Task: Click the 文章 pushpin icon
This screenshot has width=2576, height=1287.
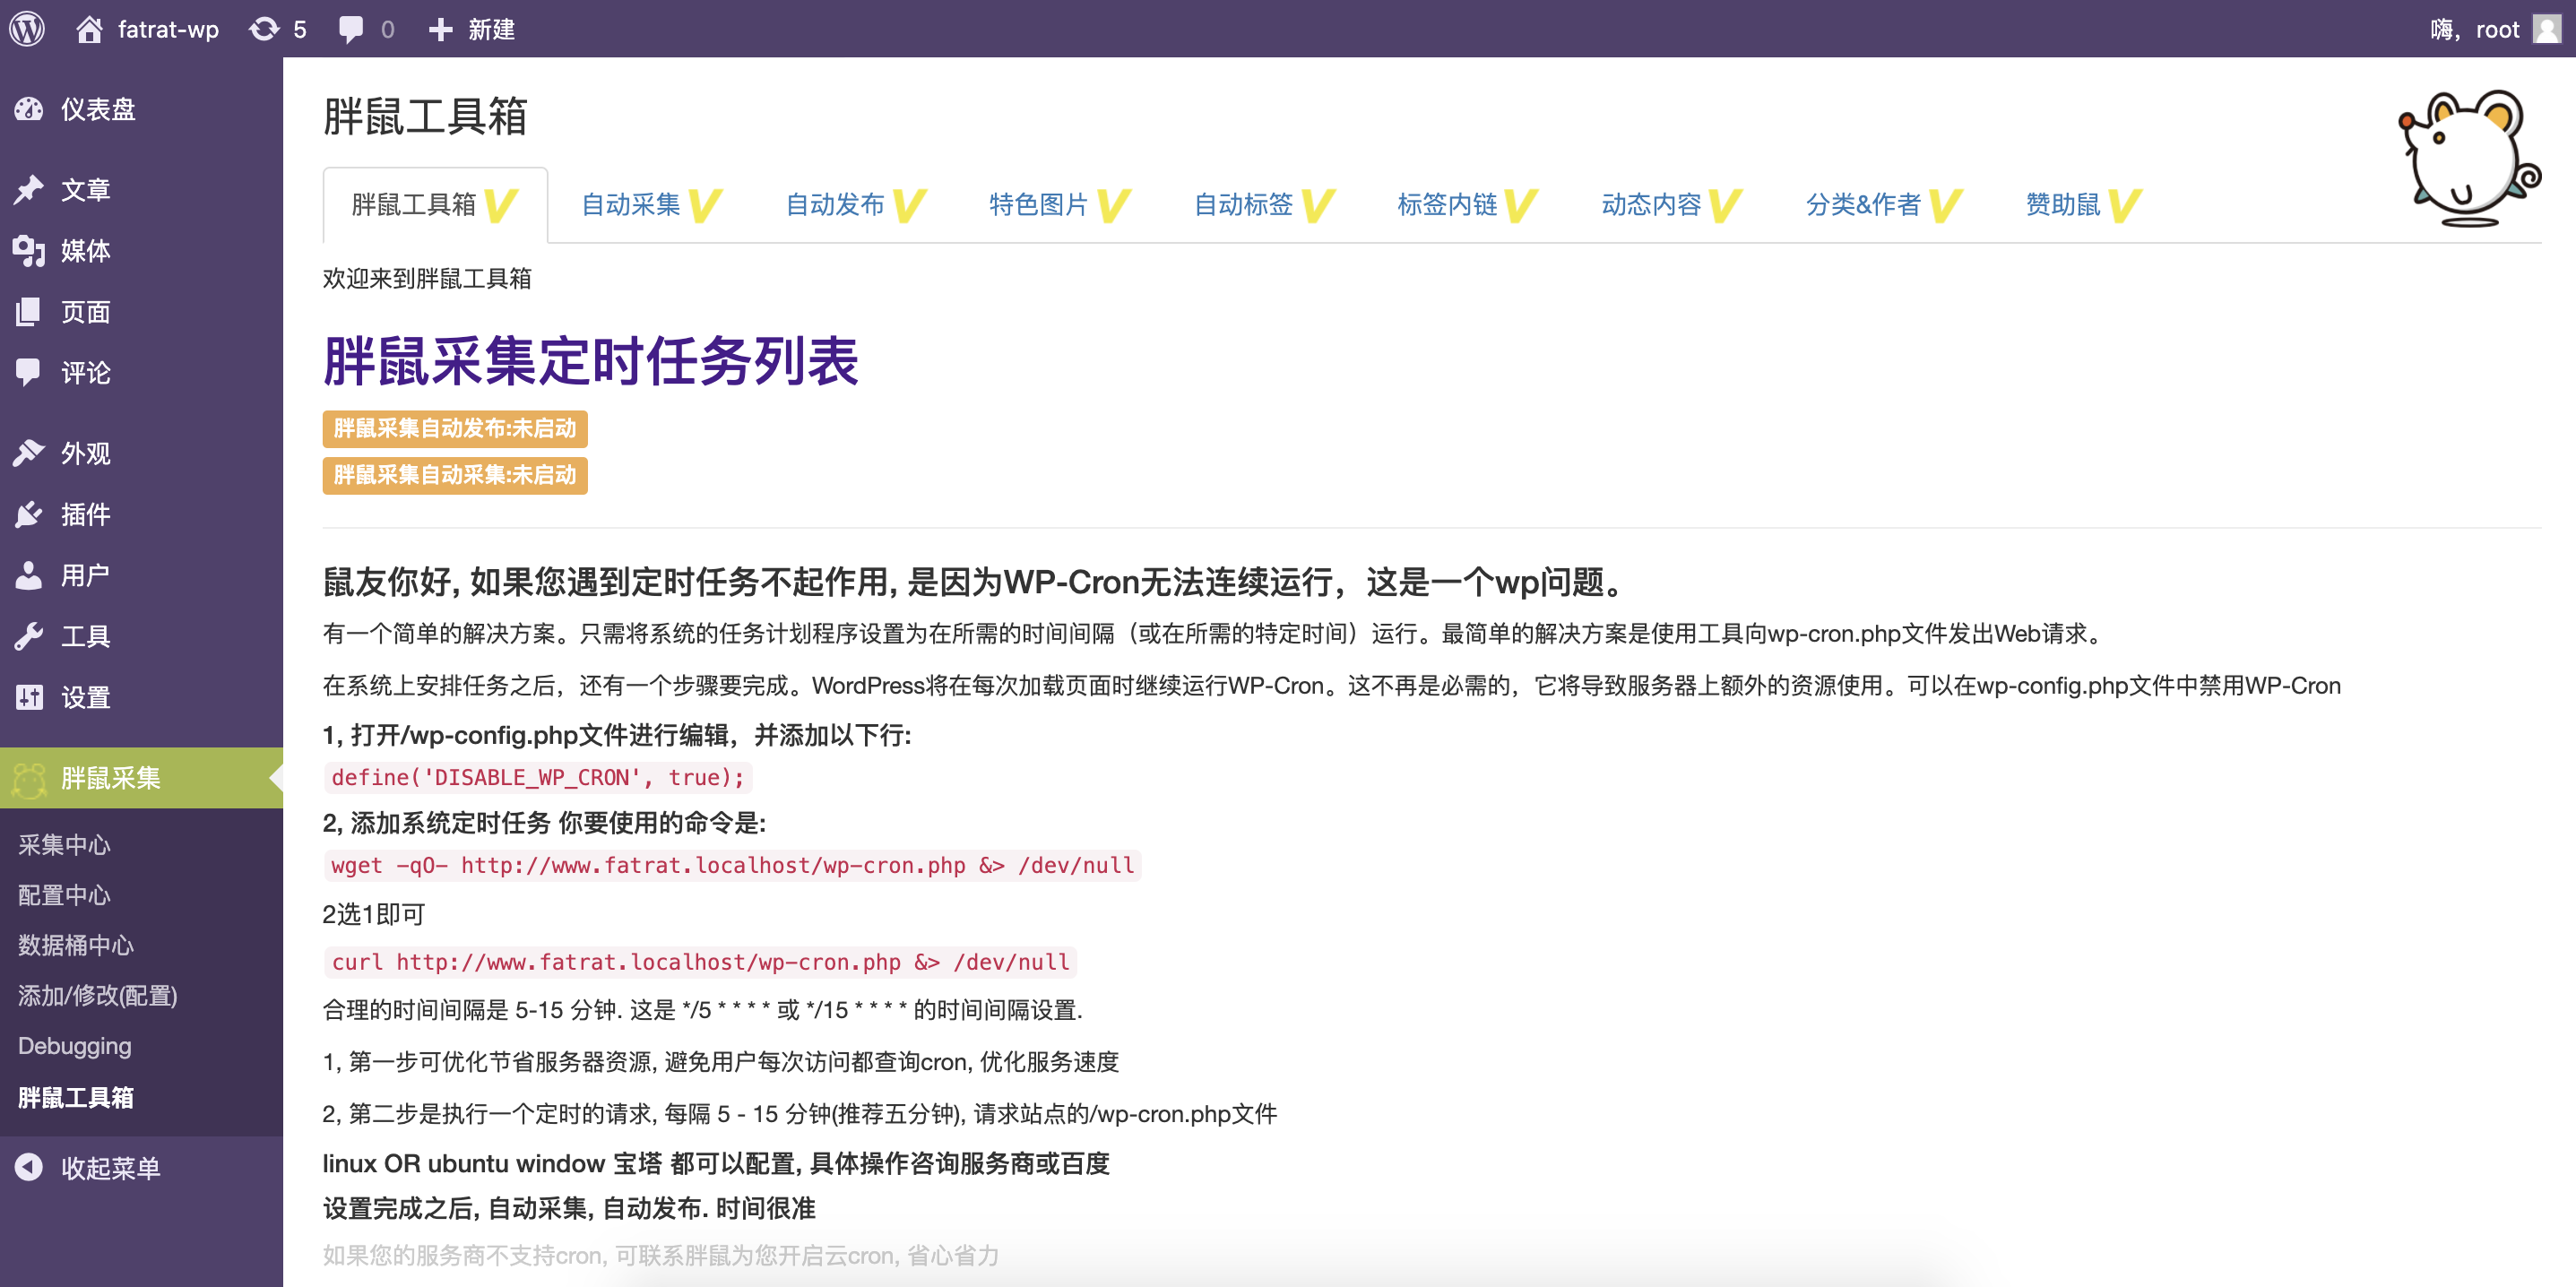Action: point(29,189)
